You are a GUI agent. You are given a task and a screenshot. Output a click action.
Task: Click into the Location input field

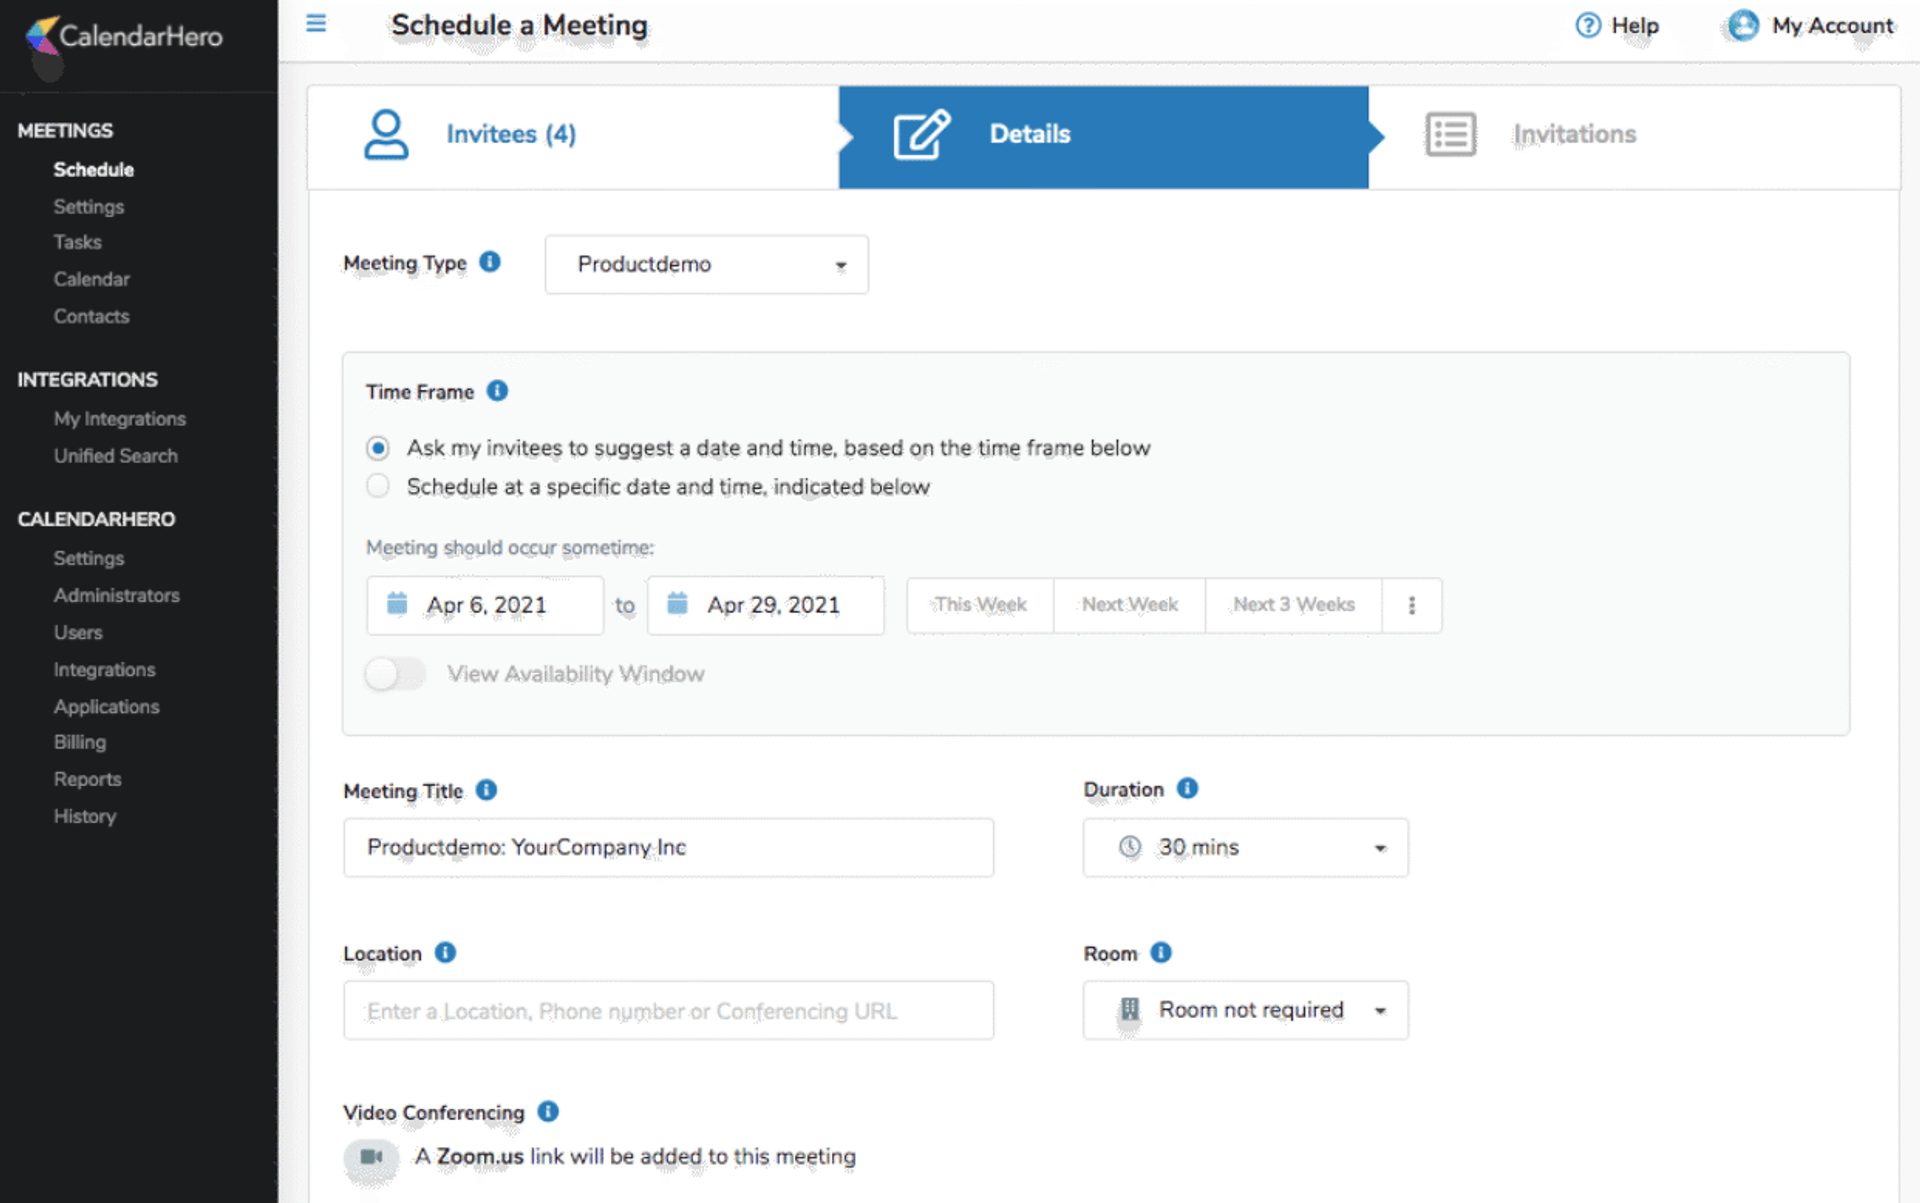tap(668, 1011)
